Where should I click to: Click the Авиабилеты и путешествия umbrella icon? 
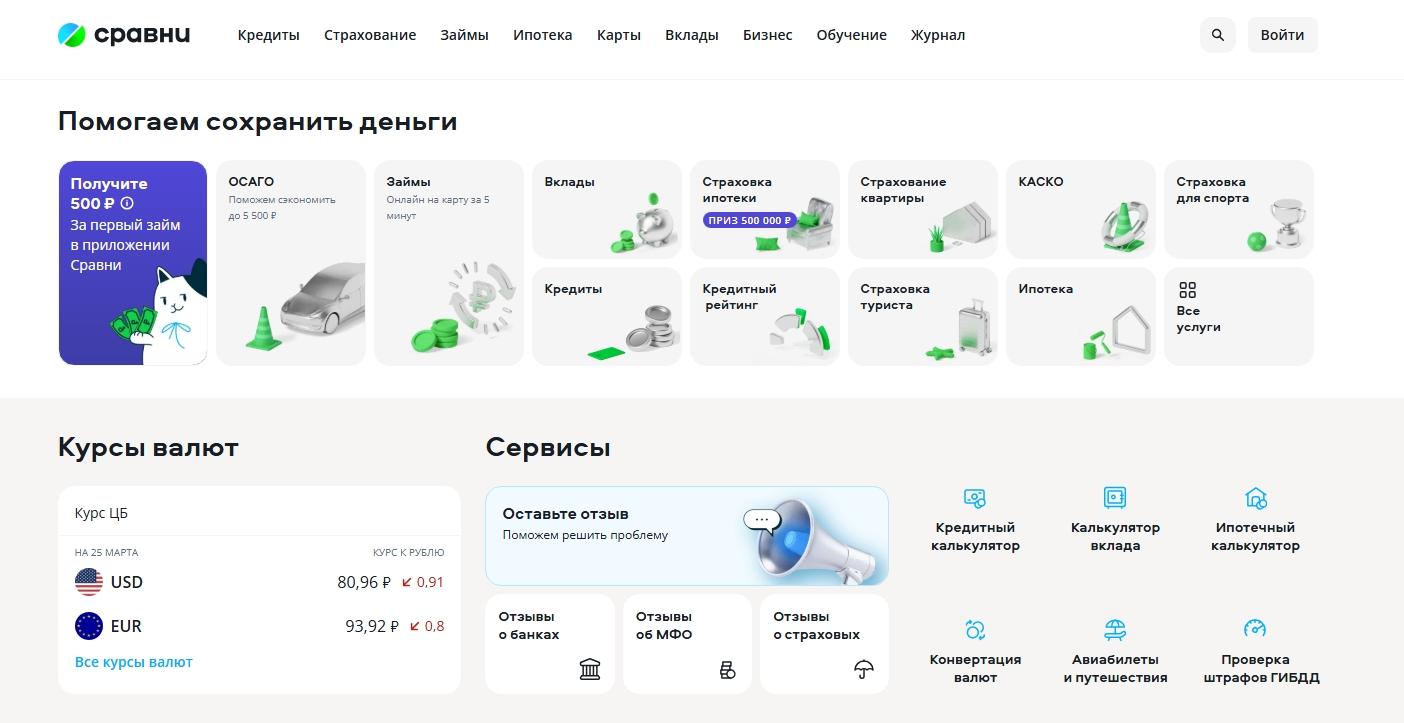click(x=1115, y=629)
